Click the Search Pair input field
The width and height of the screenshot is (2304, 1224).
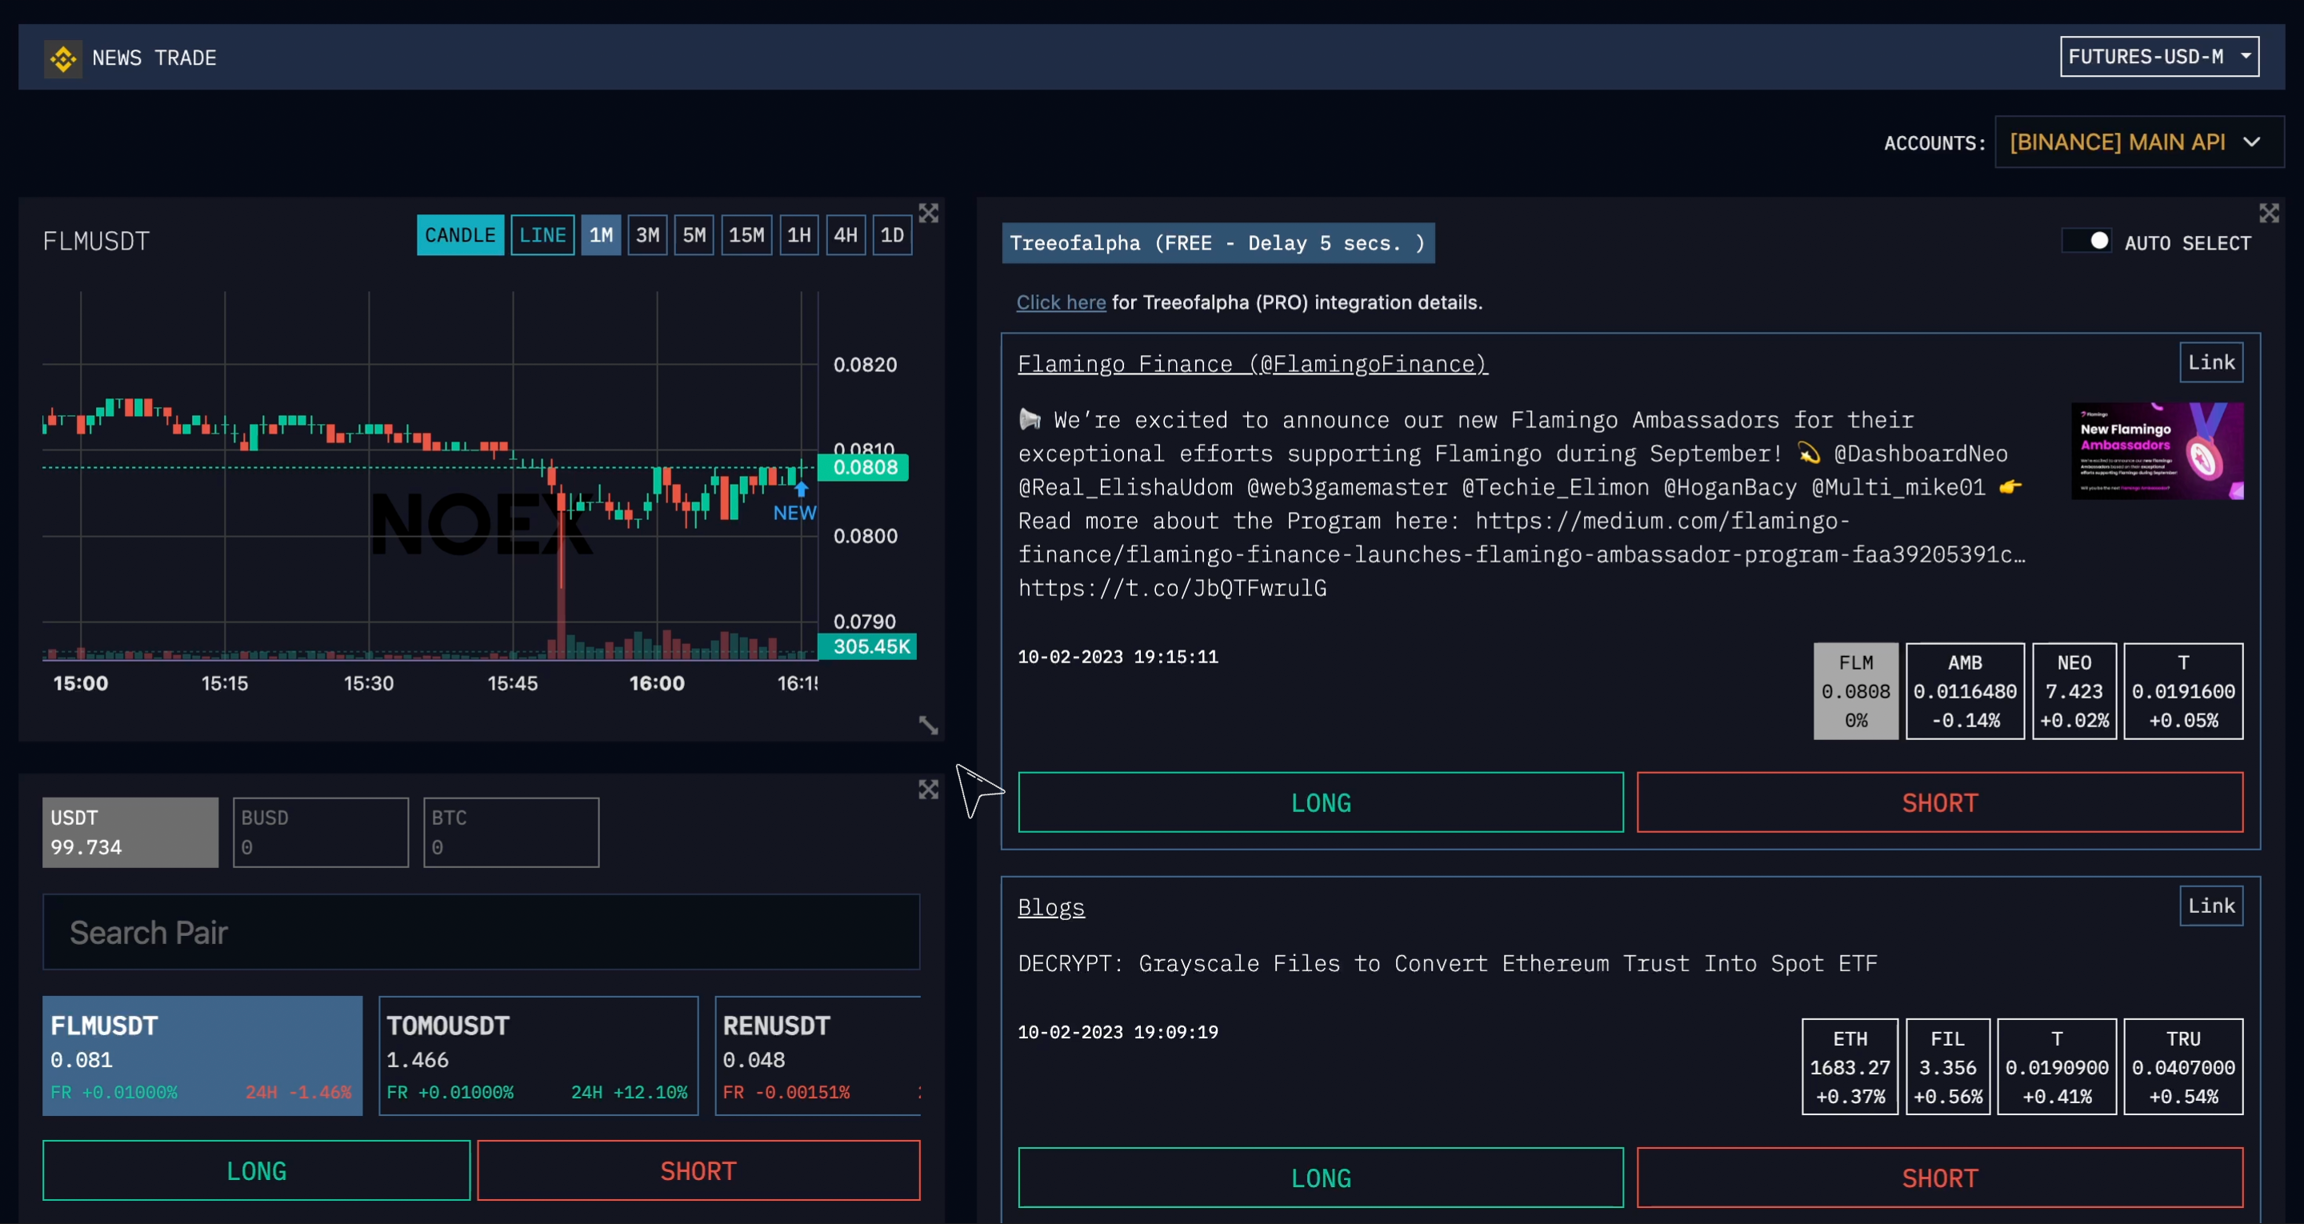(480, 932)
